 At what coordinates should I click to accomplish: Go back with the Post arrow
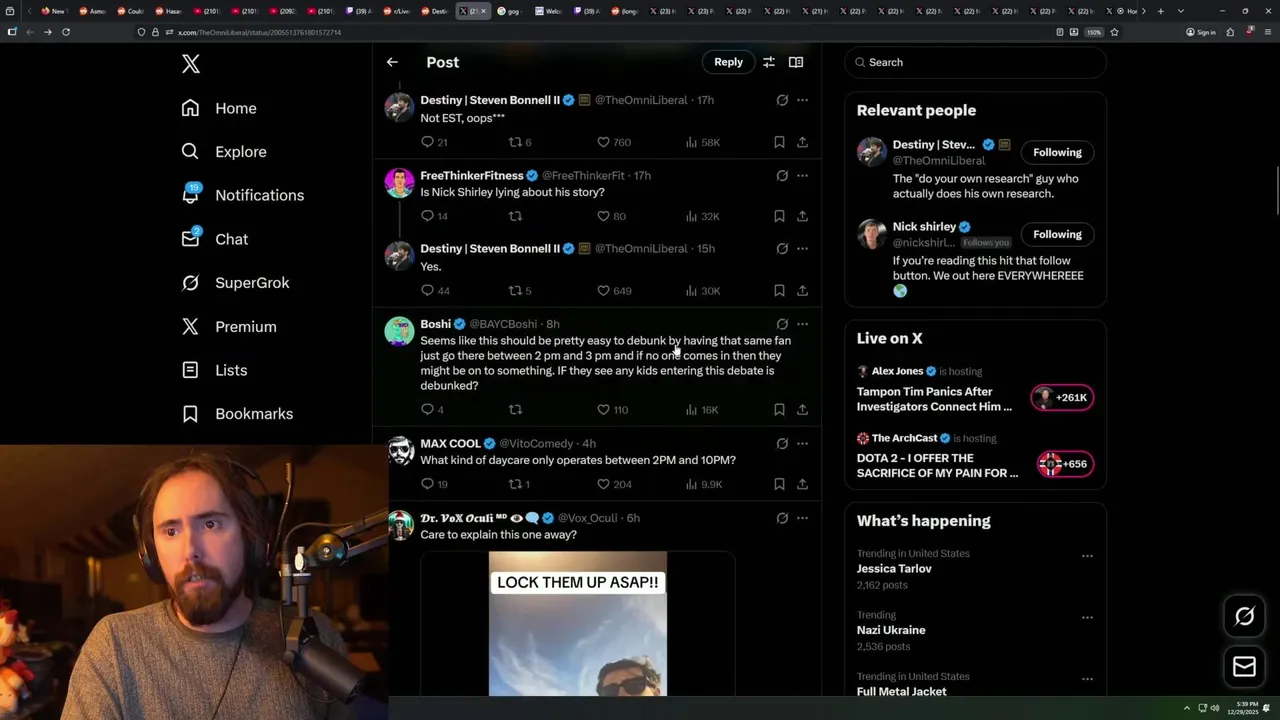pos(392,62)
